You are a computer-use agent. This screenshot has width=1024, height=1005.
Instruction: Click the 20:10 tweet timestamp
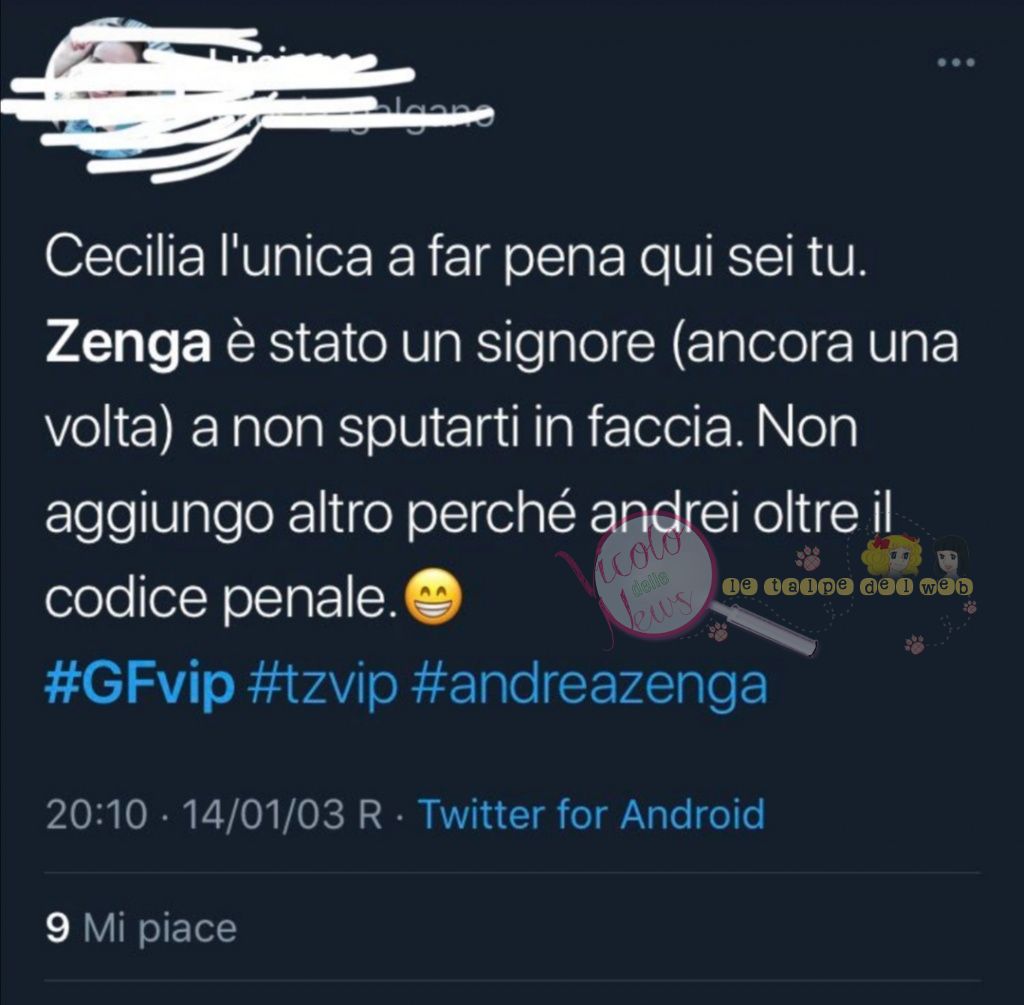(97, 815)
